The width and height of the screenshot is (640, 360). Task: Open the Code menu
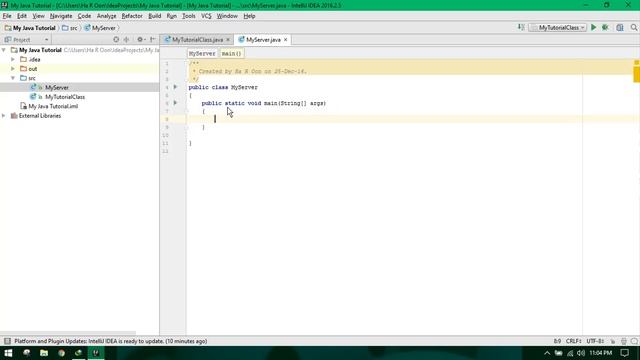[x=84, y=16]
